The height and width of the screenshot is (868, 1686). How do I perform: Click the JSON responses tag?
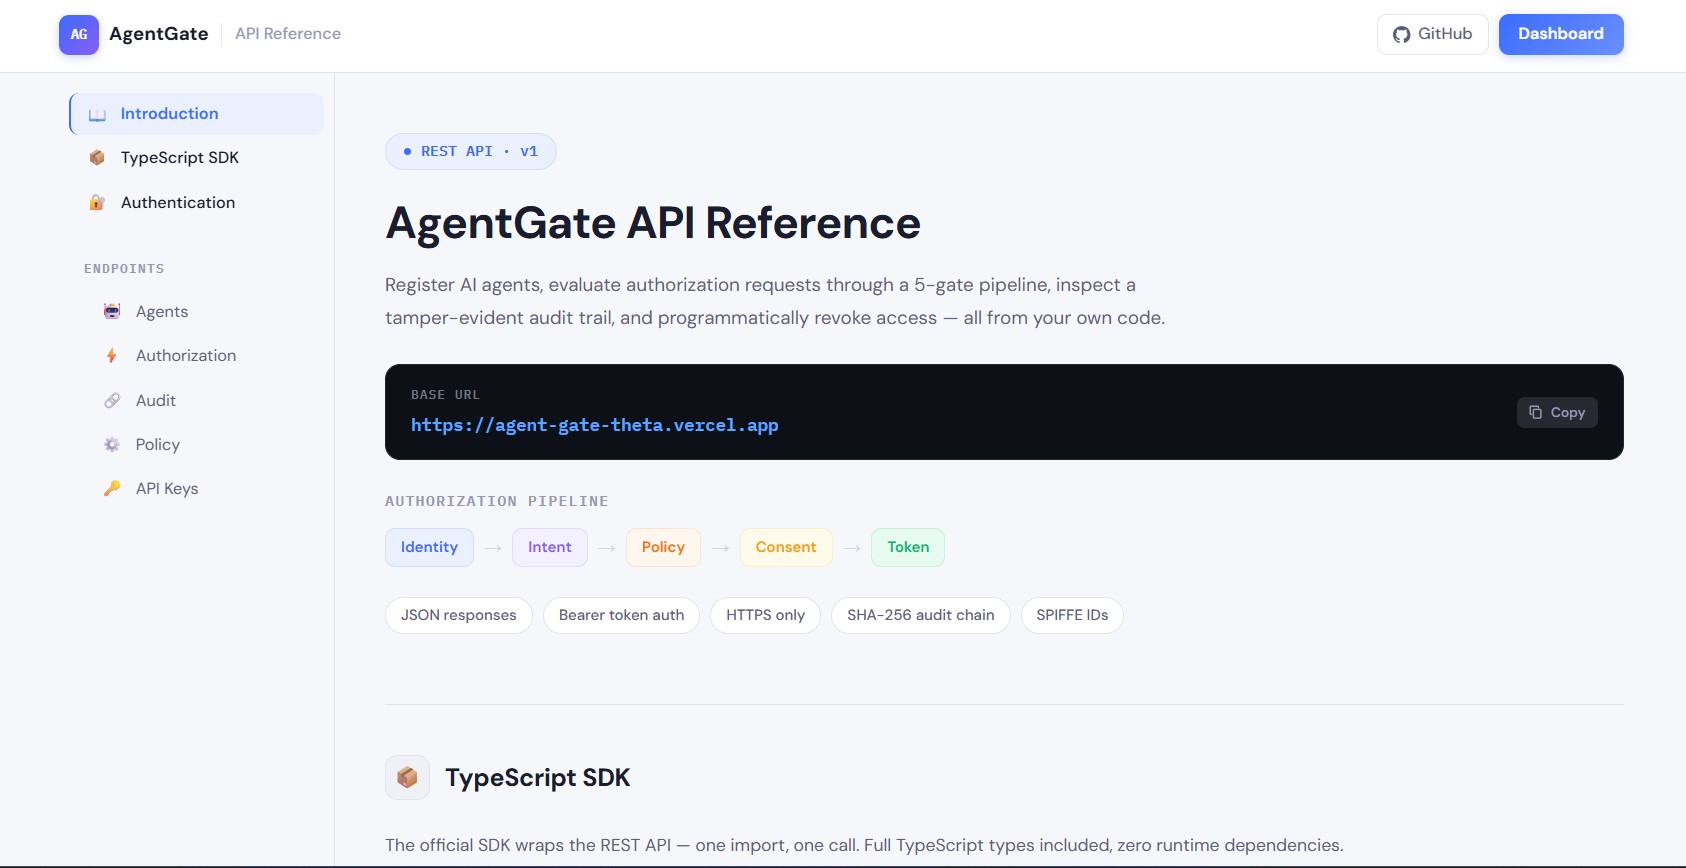tap(459, 615)
